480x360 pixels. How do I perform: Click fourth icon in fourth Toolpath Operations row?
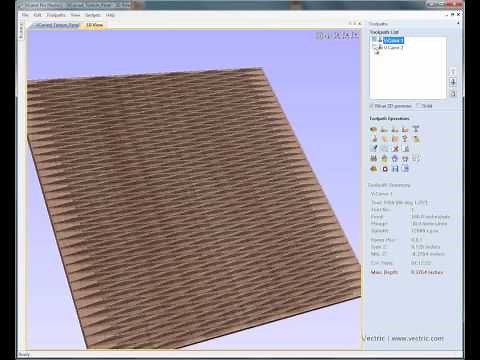point(405,159)
